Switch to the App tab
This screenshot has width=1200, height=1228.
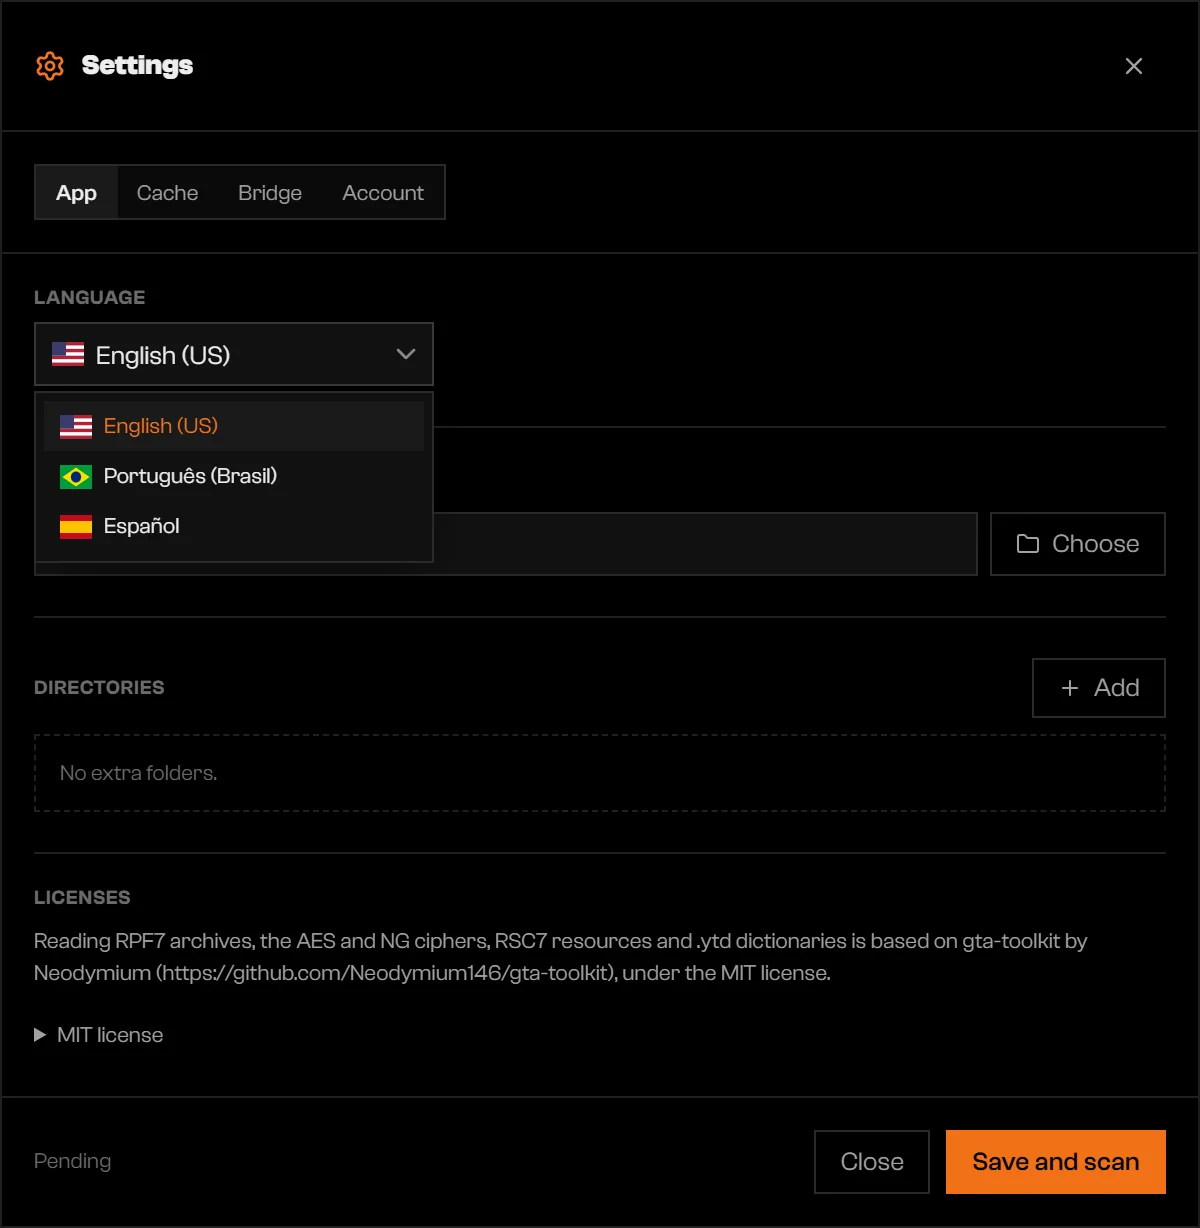point(76,193)
